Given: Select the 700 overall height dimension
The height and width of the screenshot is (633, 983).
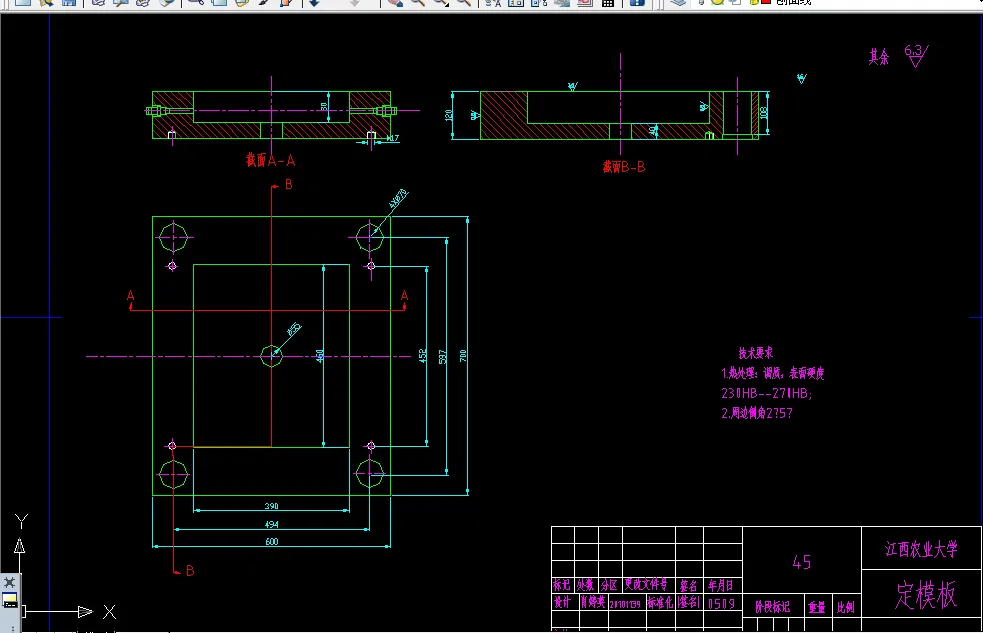Looking at the screenshot, I should pos(463,355).
